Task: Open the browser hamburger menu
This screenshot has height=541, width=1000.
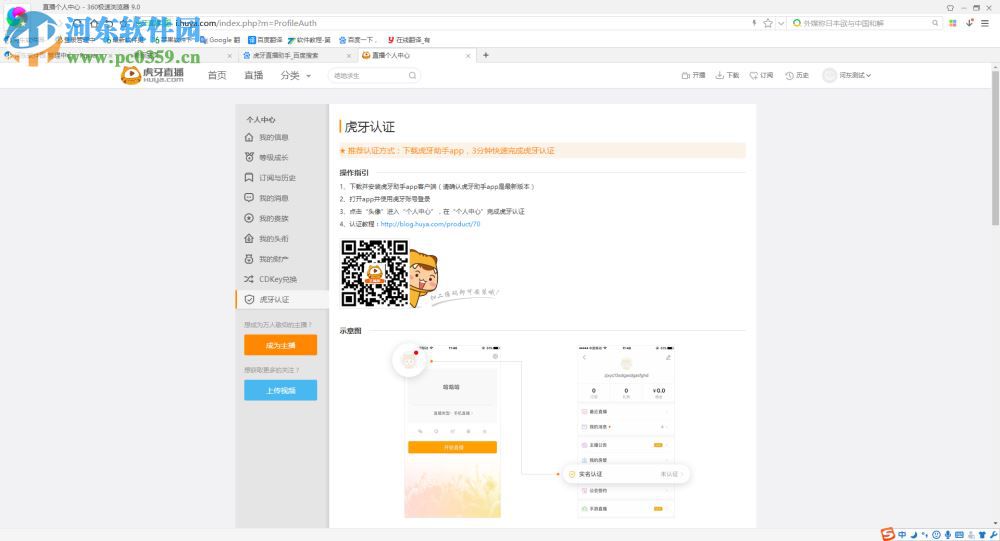Action: click(985, 23)
